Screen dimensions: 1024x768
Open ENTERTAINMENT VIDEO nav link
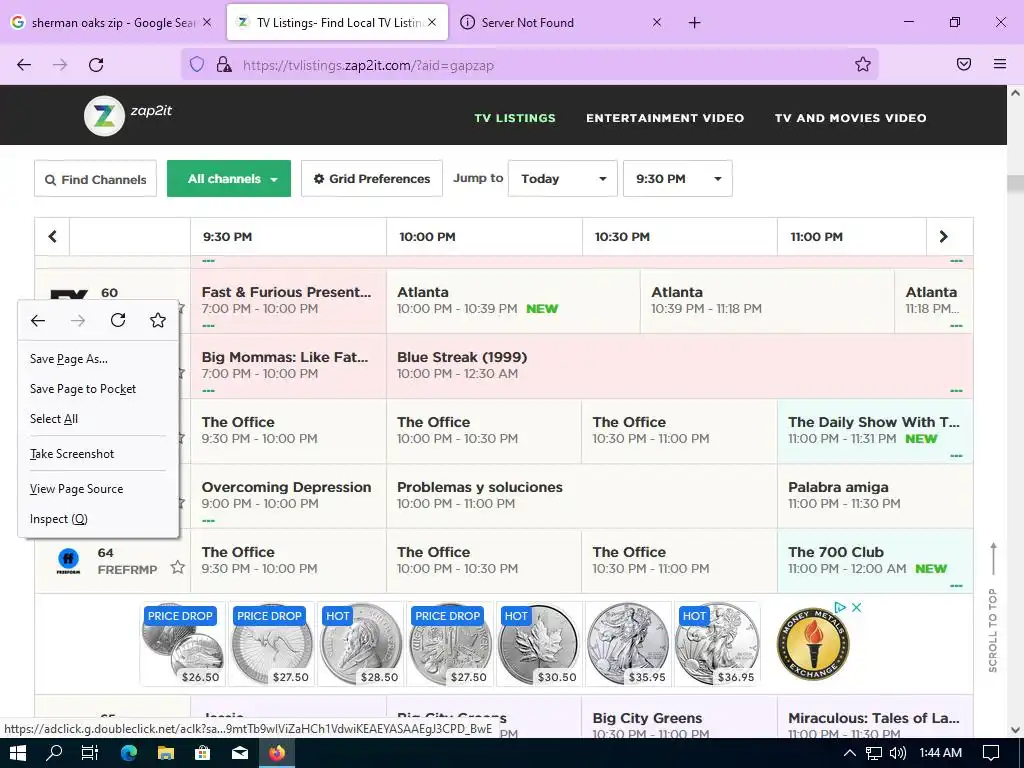pos(665,118)
